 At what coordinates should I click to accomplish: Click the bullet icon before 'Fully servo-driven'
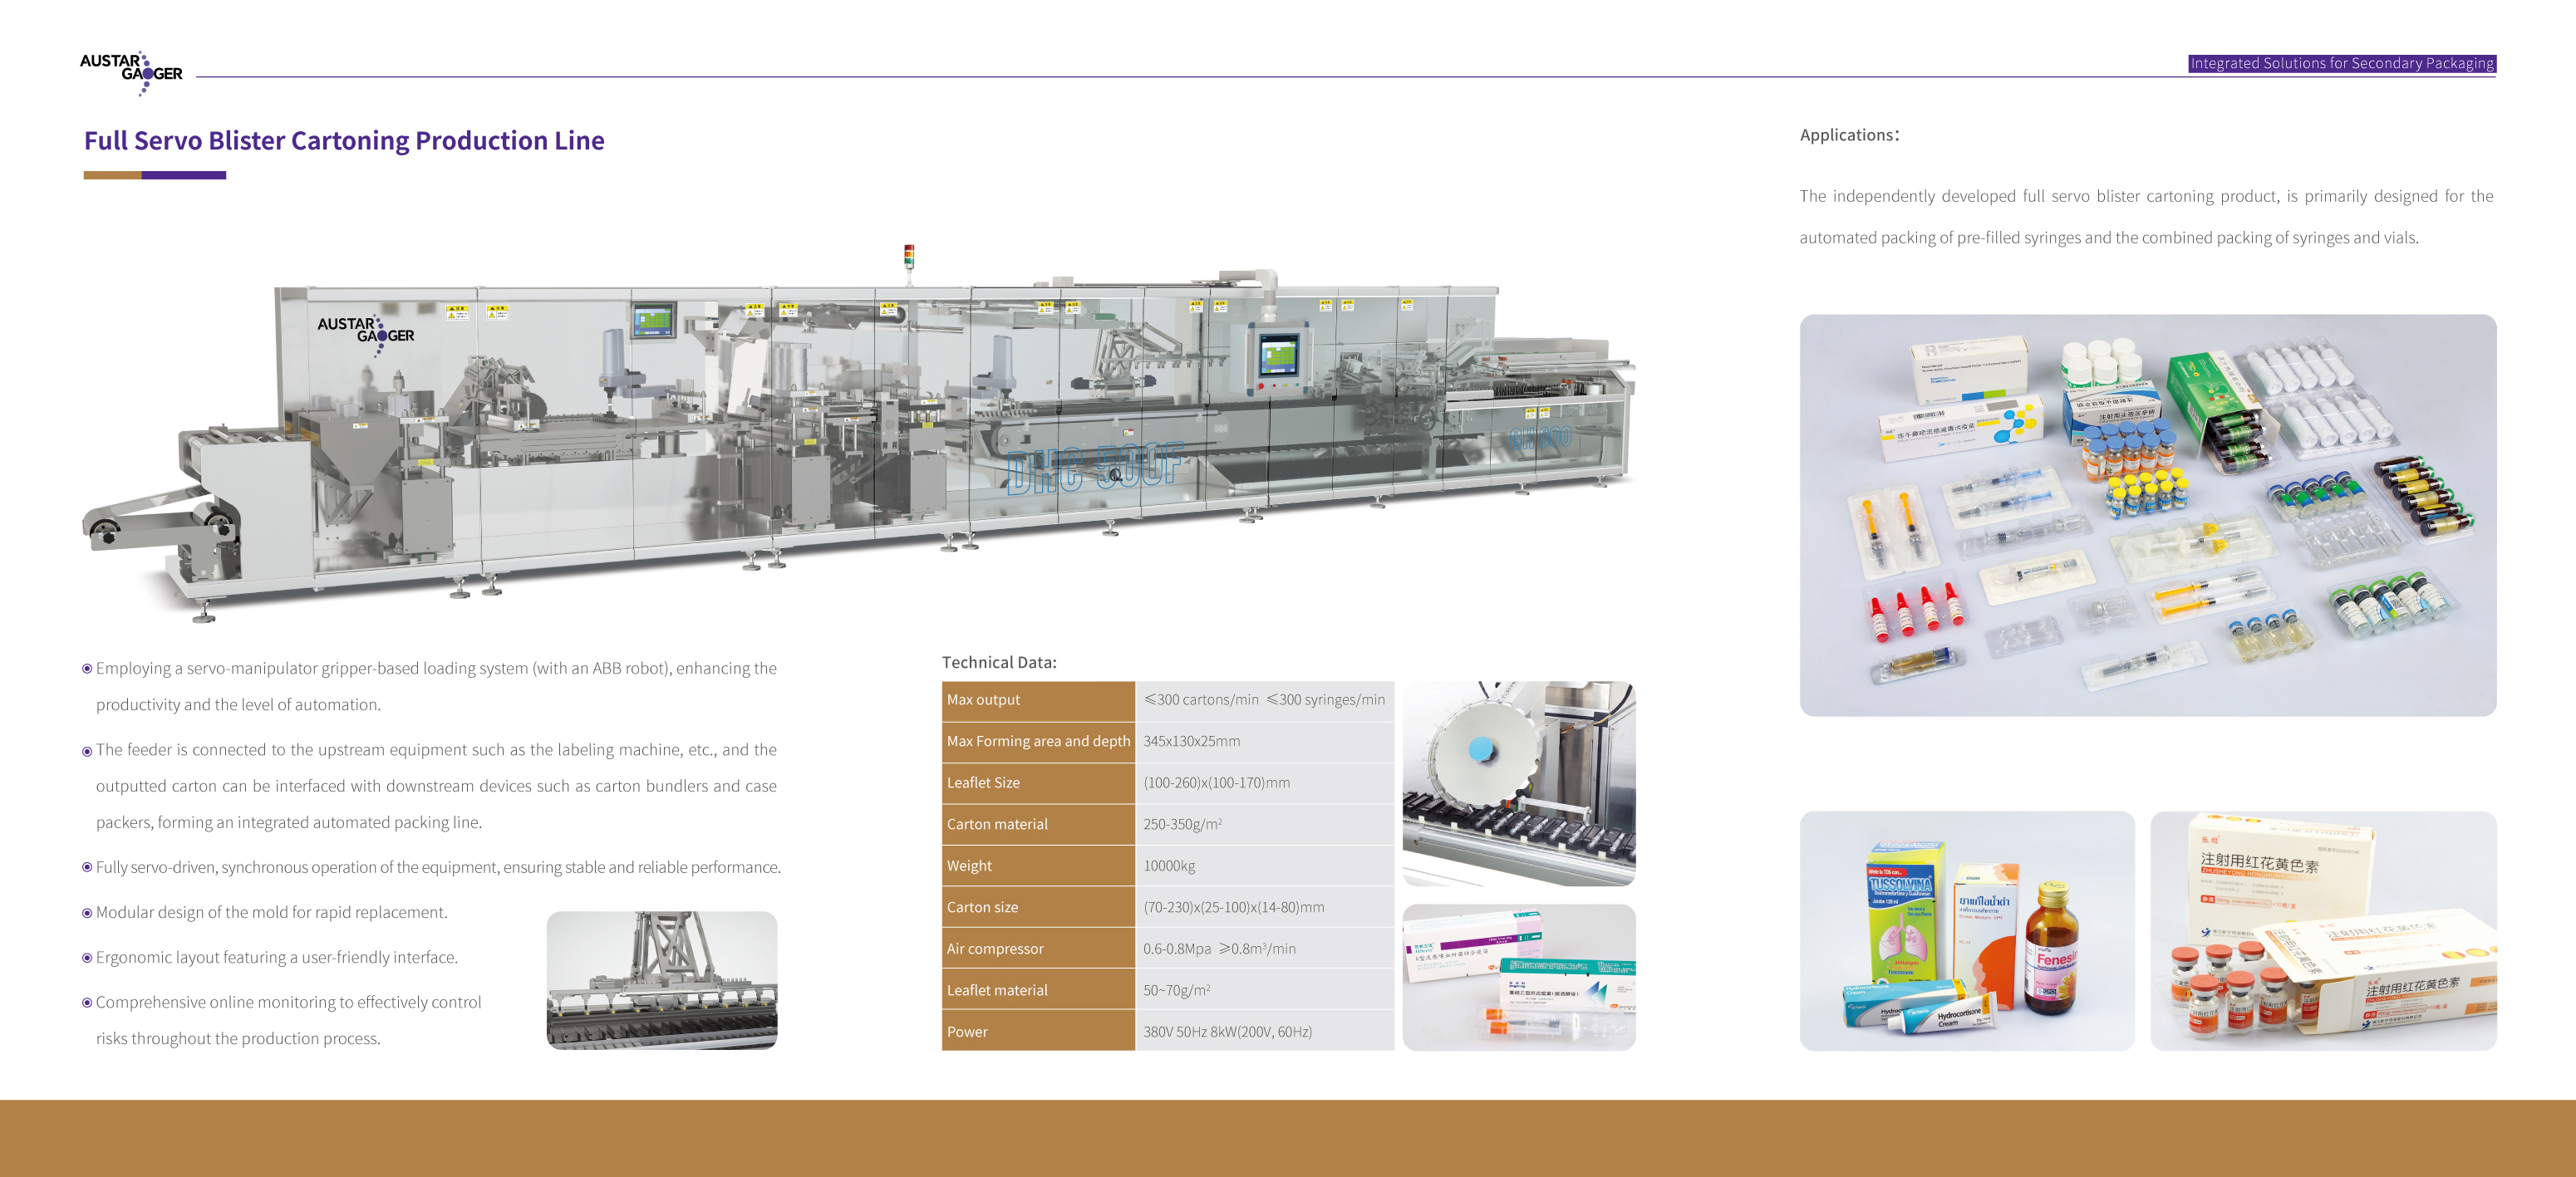click(87, 867)
